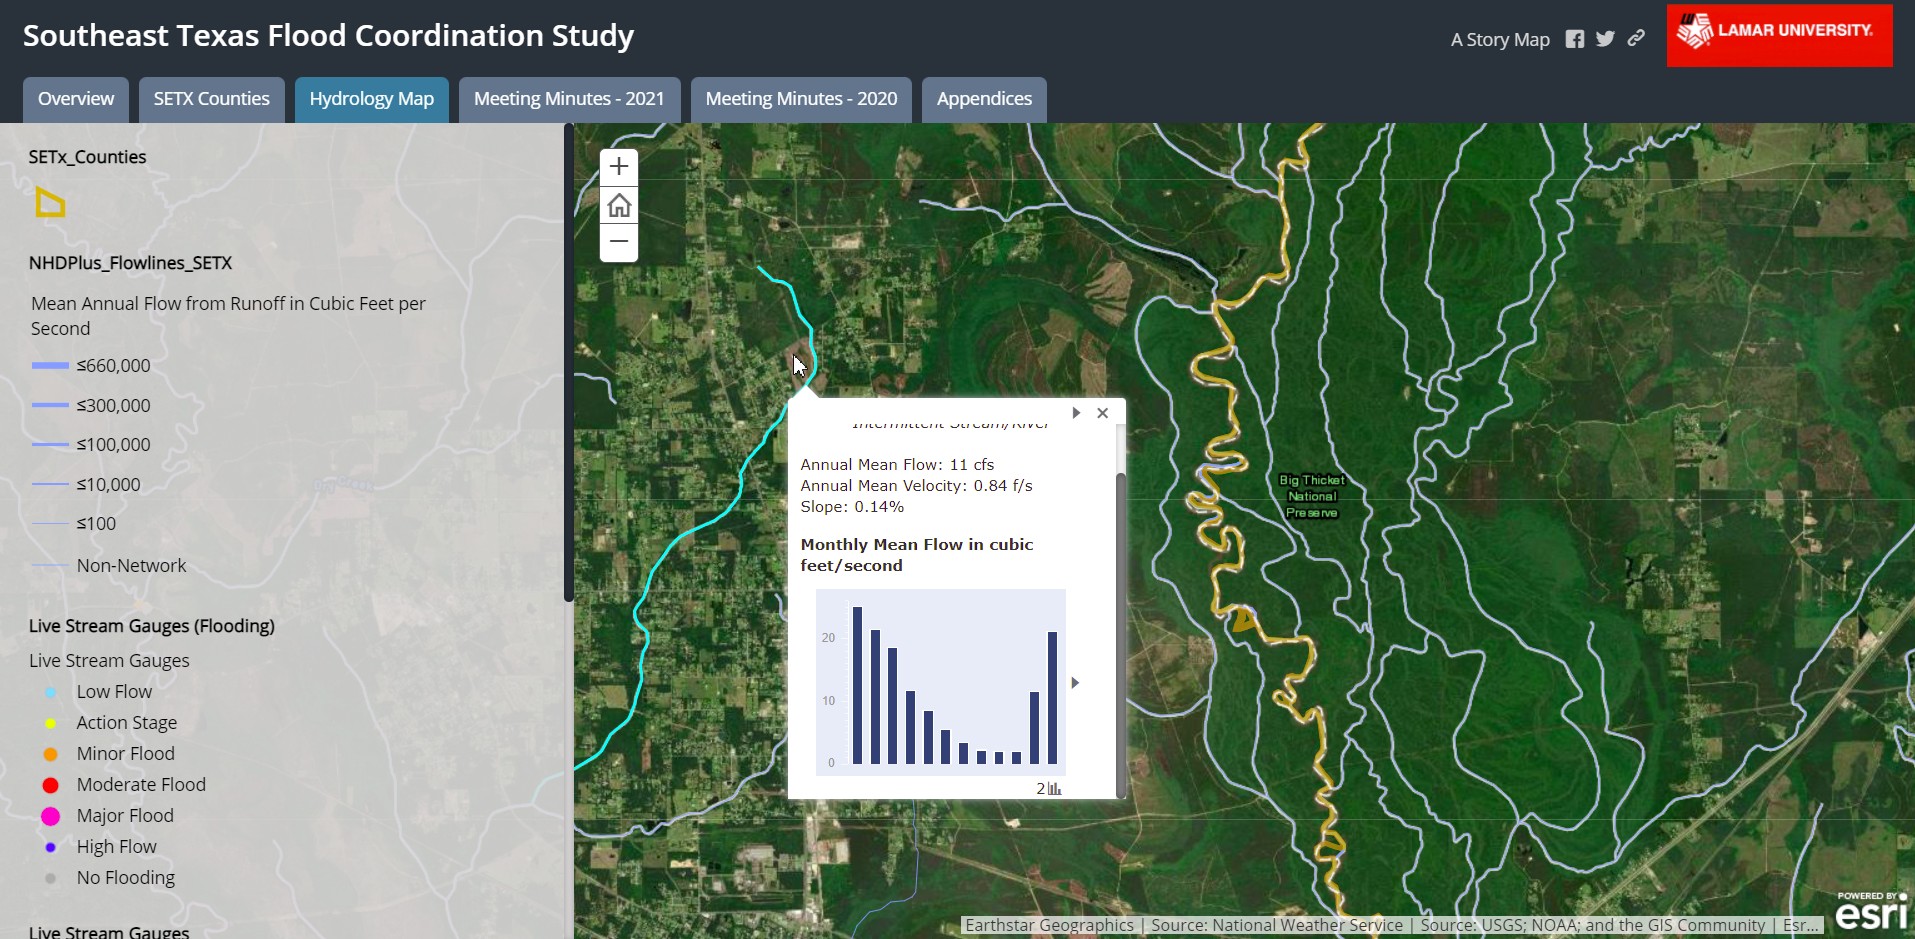Open the Lamar University logo link
The image size is (1915, 939).
pyautogui.click(x=1779, y=35)
